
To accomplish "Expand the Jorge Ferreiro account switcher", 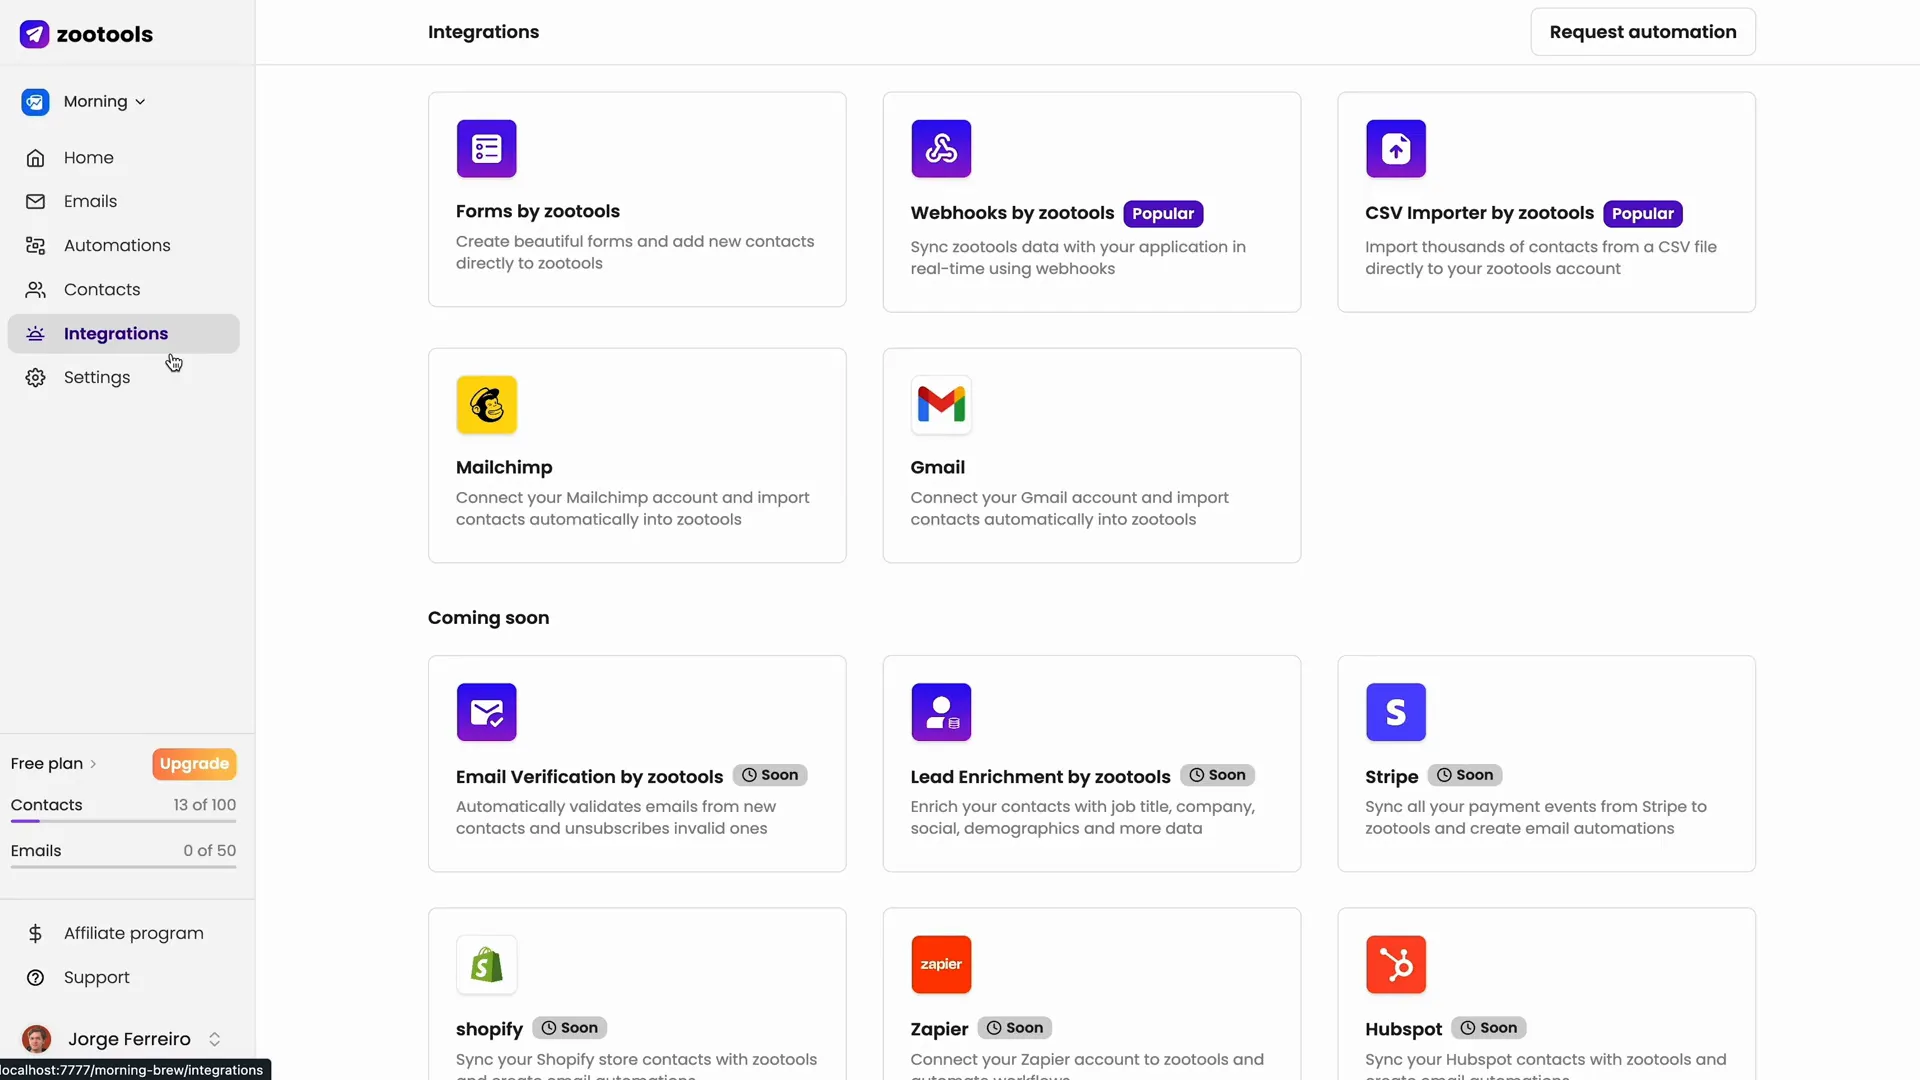I will (214, 1039).
